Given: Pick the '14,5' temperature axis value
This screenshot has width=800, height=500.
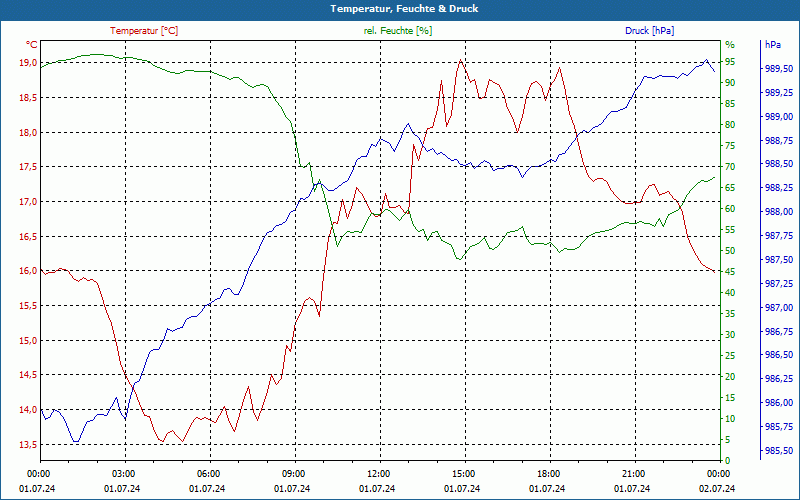Looking at the screenshot, I should point(28,375).
